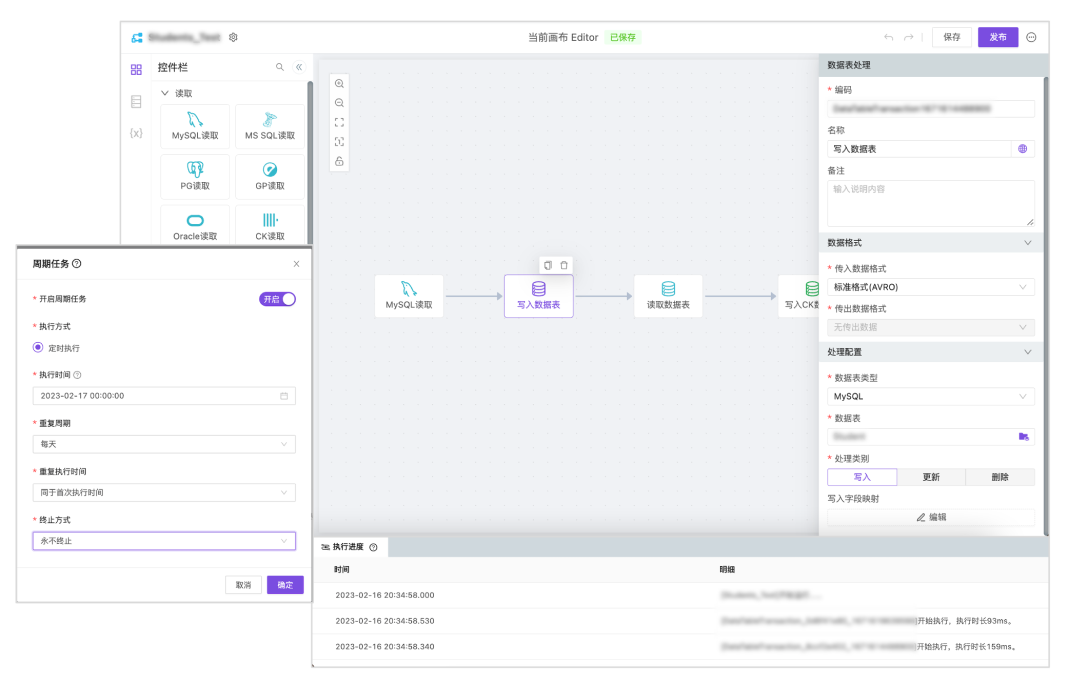Click the copy icon above the 写入数据表 node
The image size is (1068, 684).
click(547, 265)
